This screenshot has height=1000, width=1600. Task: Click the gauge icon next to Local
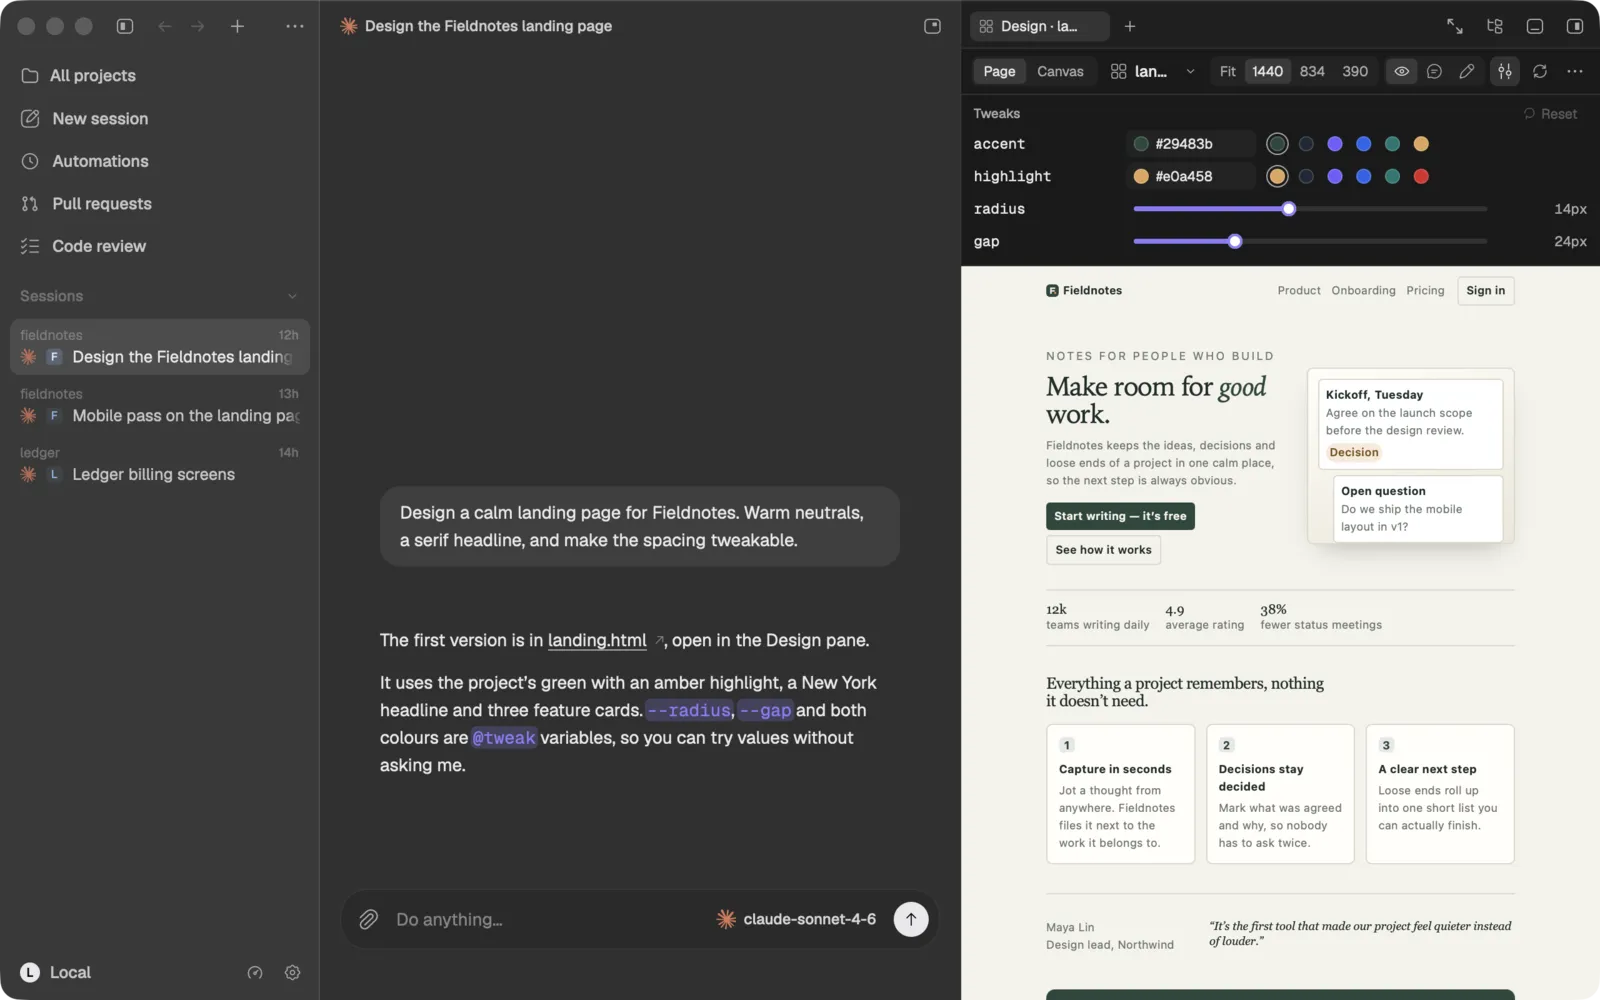coord(255,972)
